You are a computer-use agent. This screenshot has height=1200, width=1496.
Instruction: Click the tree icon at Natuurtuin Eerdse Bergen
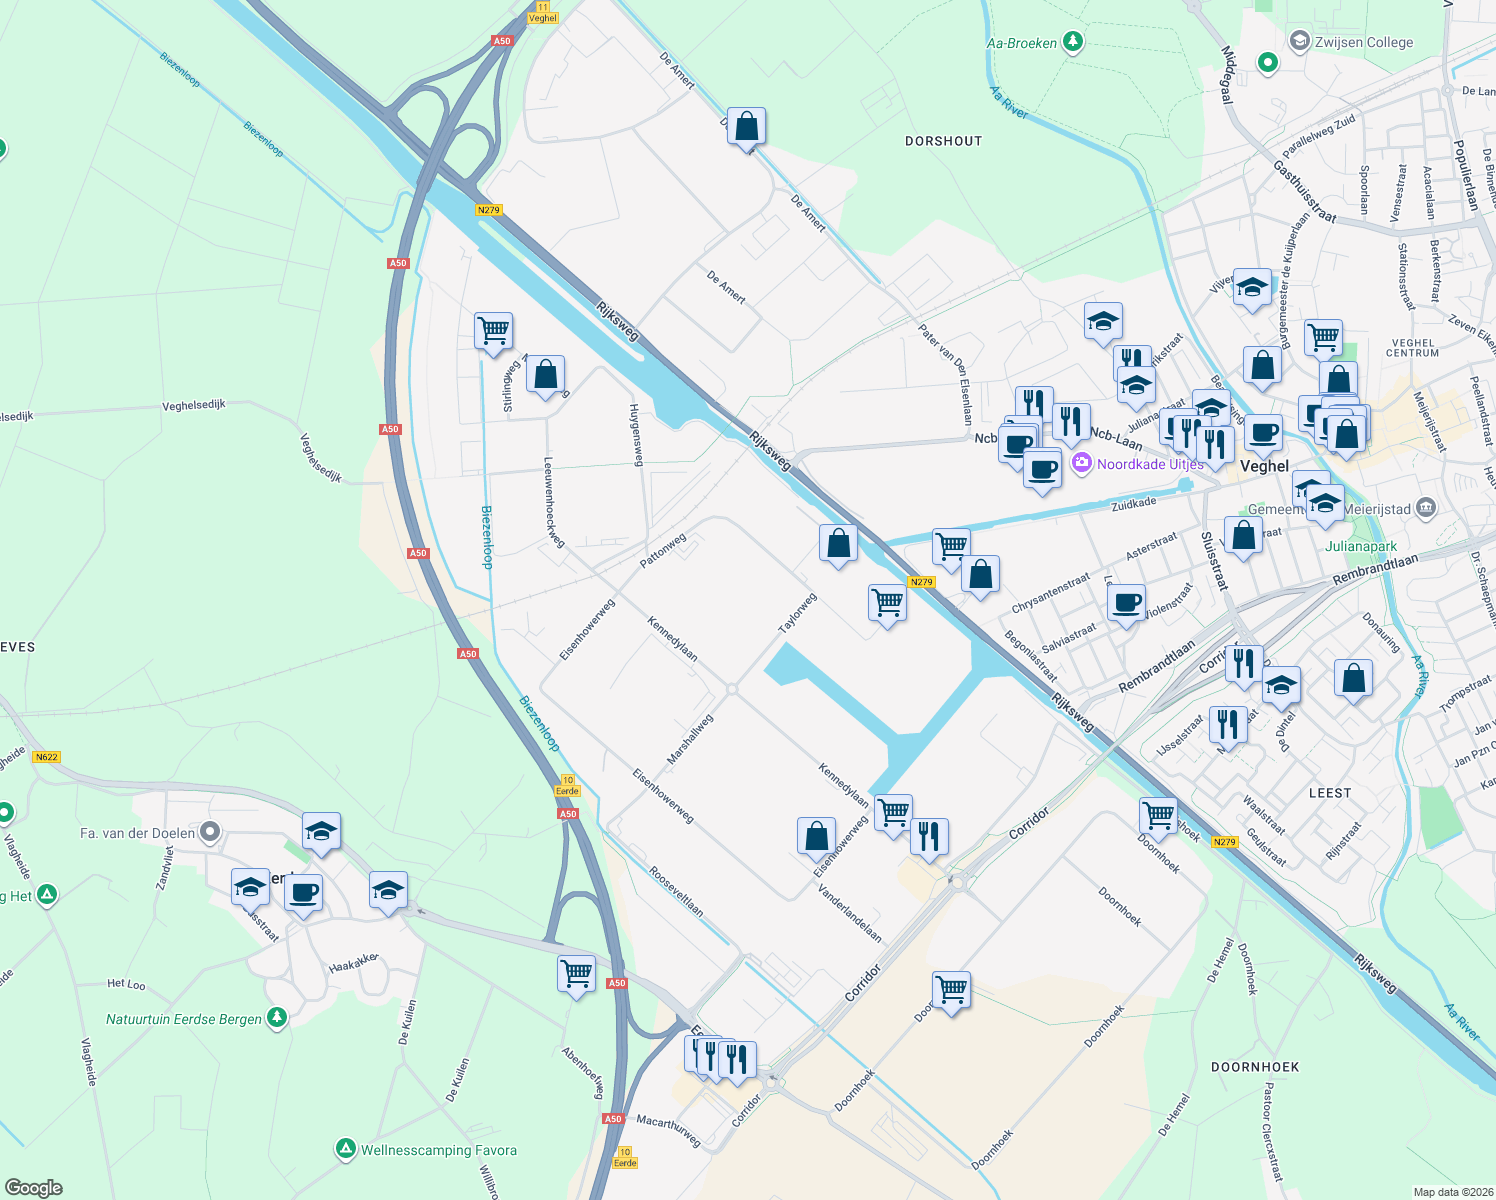pyautogui.click(x=276, y=1018)
